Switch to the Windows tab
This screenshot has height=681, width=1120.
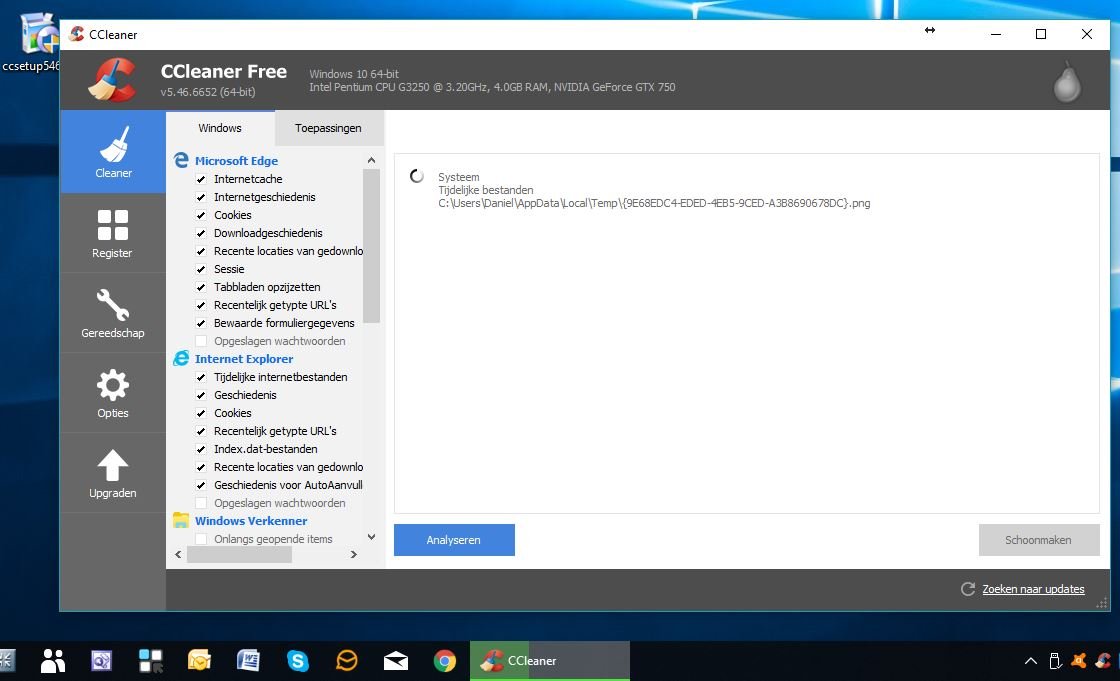[220, 128]
